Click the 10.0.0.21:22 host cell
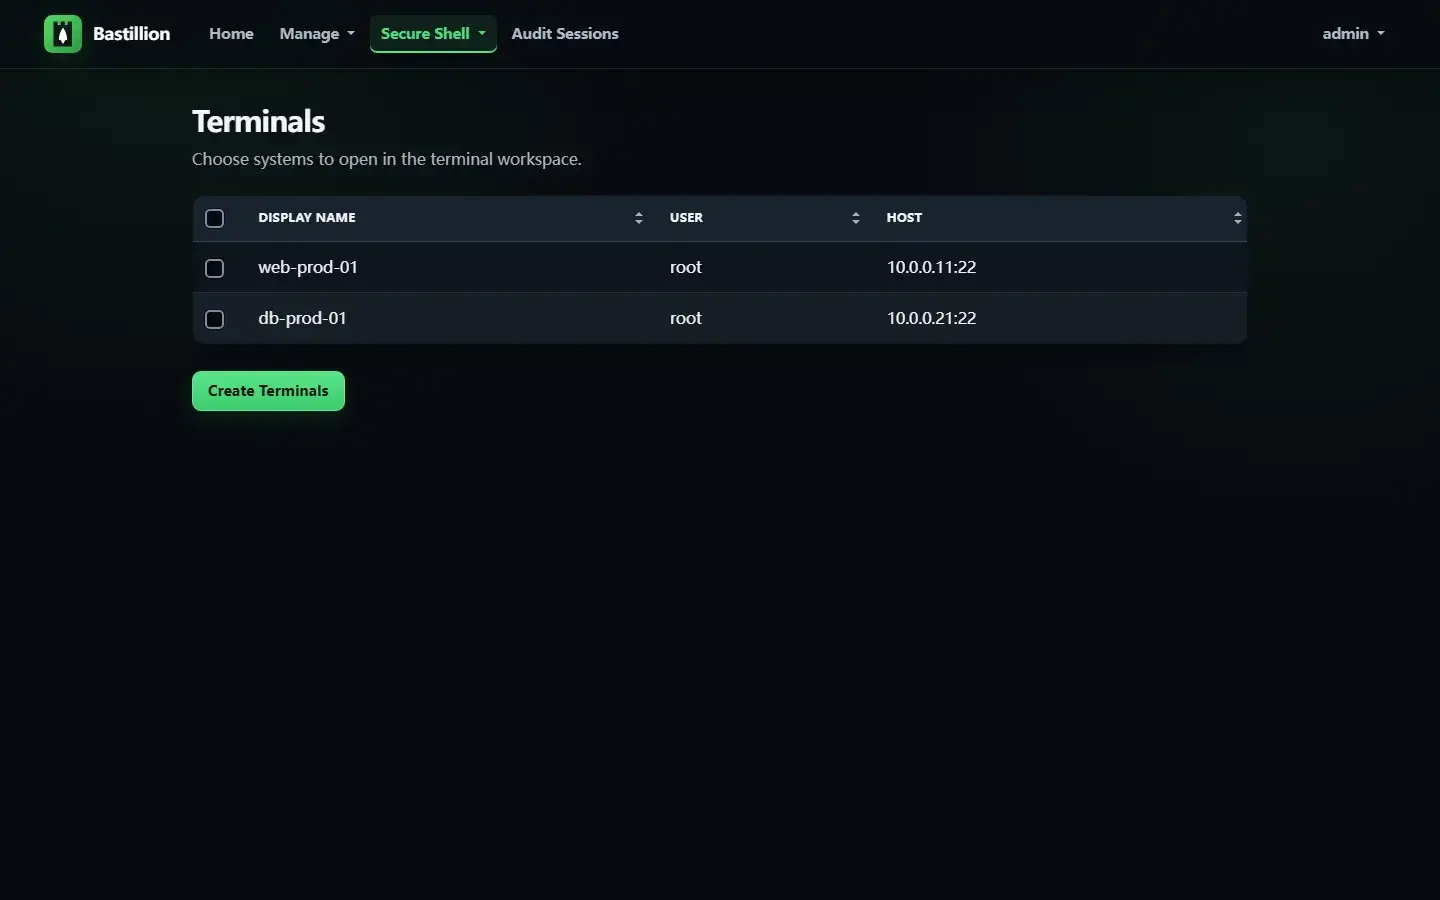The height and width of the screenshot is (900, 1440). click(931, 319)
